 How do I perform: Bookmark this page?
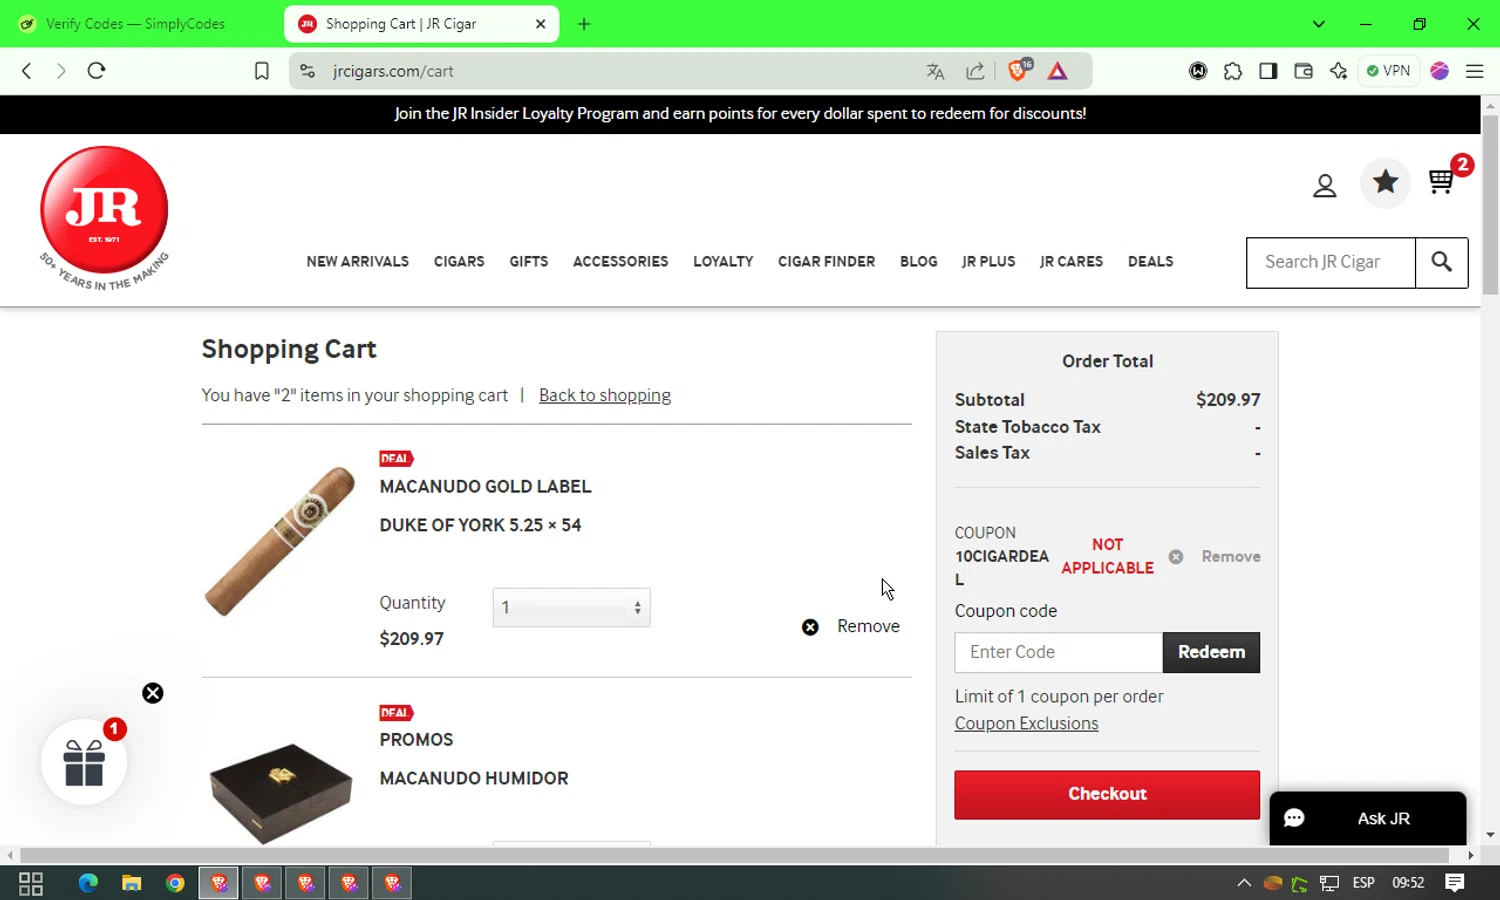pos(262,71)
